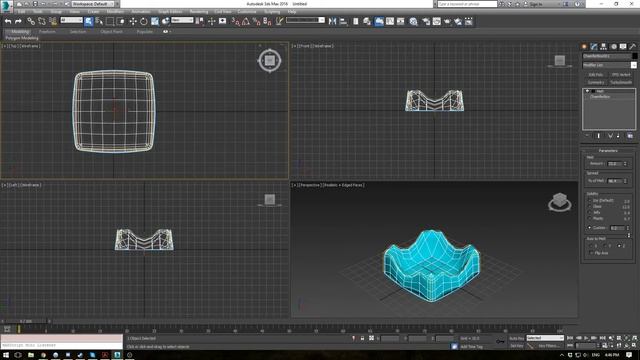This screenshot has height=360, width=640.
Task: Select Glass solidity radio button
Action: click(x=589, y=207)
